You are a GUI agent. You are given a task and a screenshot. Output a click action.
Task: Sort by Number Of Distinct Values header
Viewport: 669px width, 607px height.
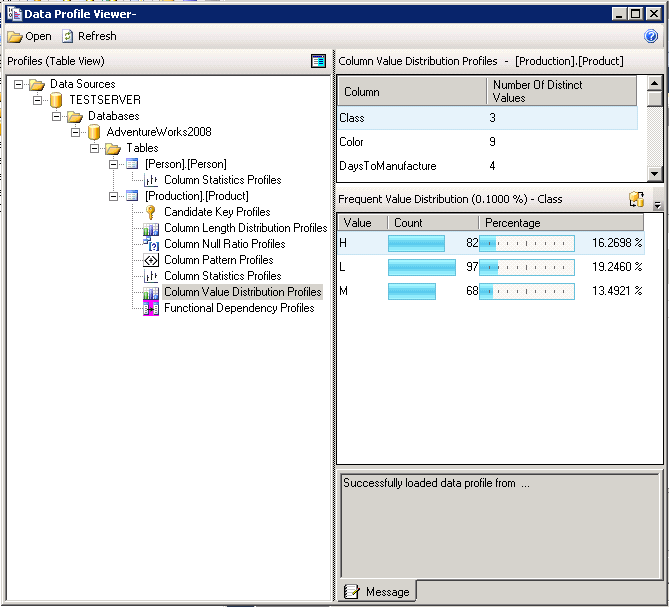pos(562,91)
